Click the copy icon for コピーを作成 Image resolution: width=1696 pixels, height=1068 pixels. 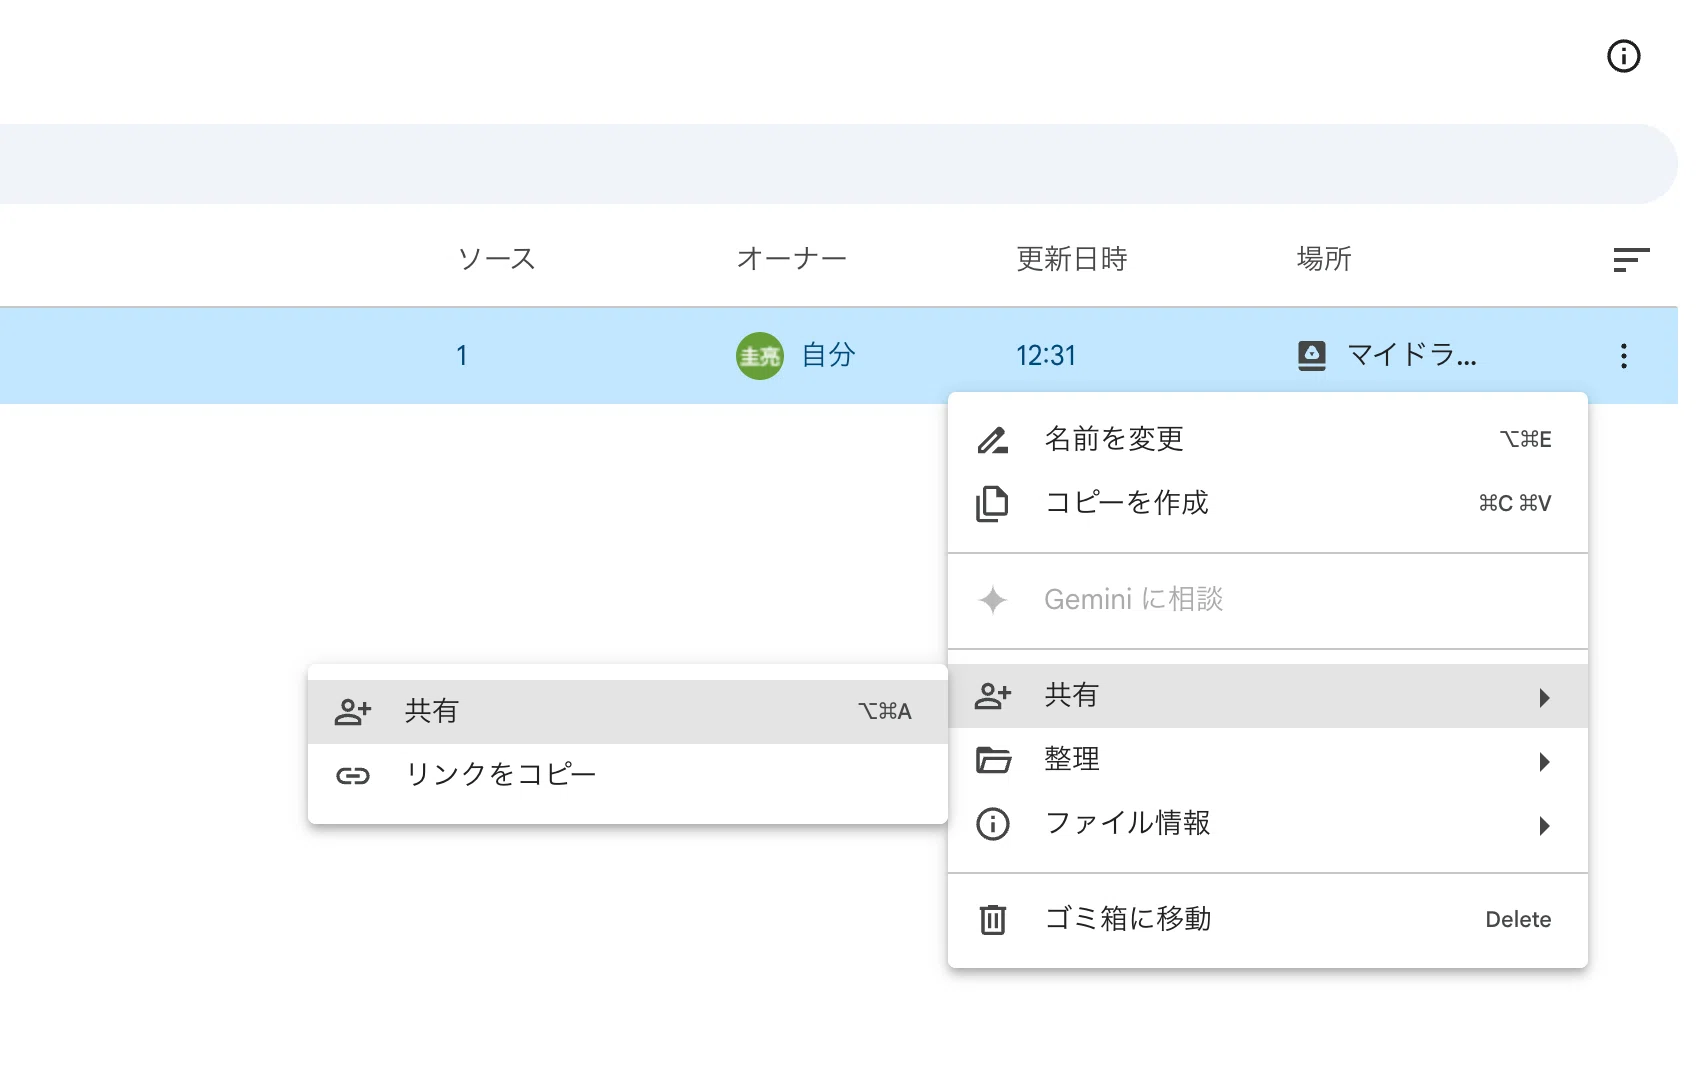[992, 504]
